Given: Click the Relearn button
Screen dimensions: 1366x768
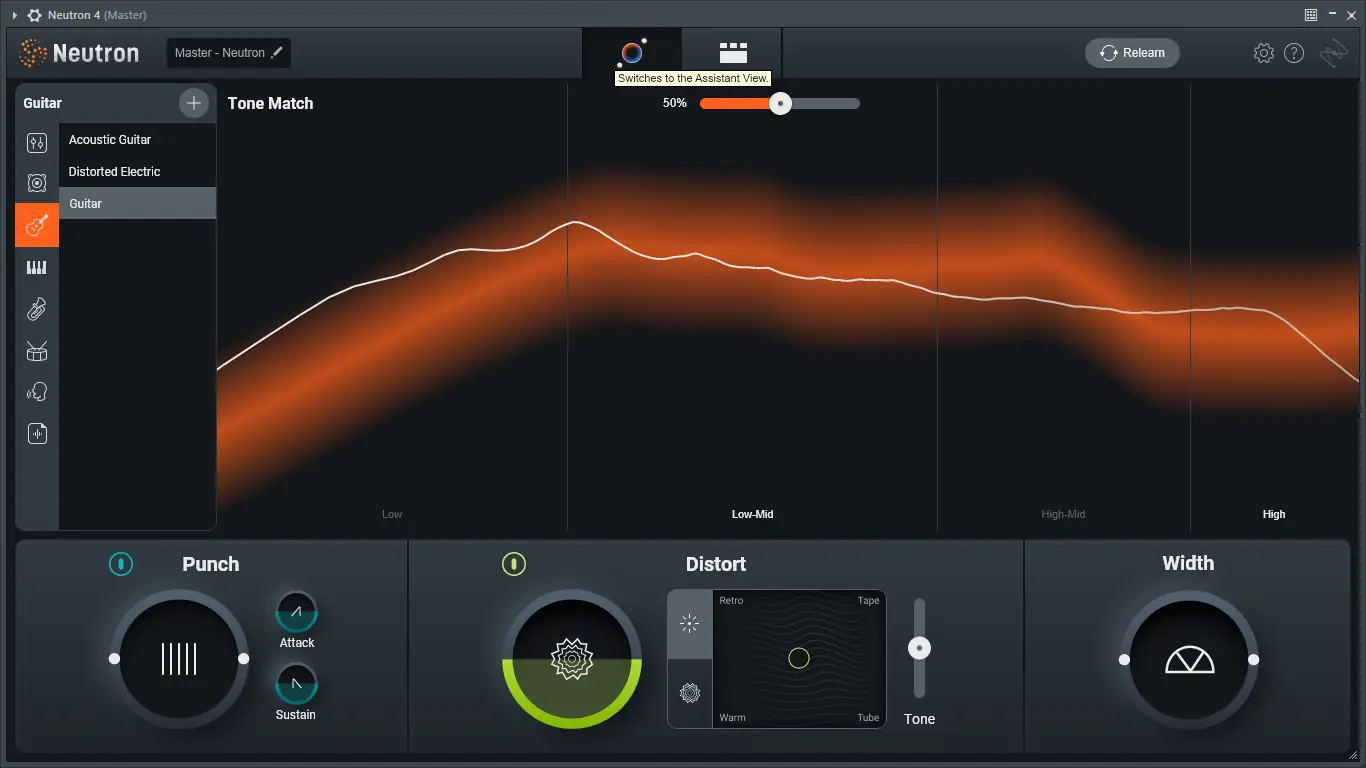Looking at the screenshot, I should (x=1132, y=53).
